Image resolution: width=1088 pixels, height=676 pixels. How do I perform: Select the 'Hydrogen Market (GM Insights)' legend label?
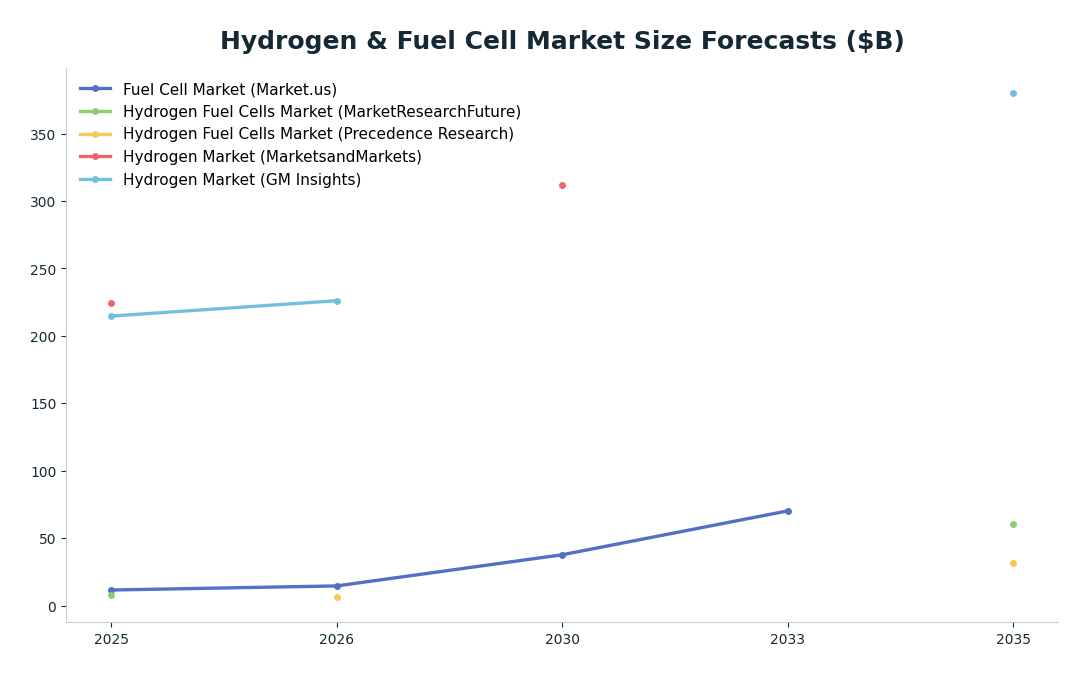coord(242,180)
